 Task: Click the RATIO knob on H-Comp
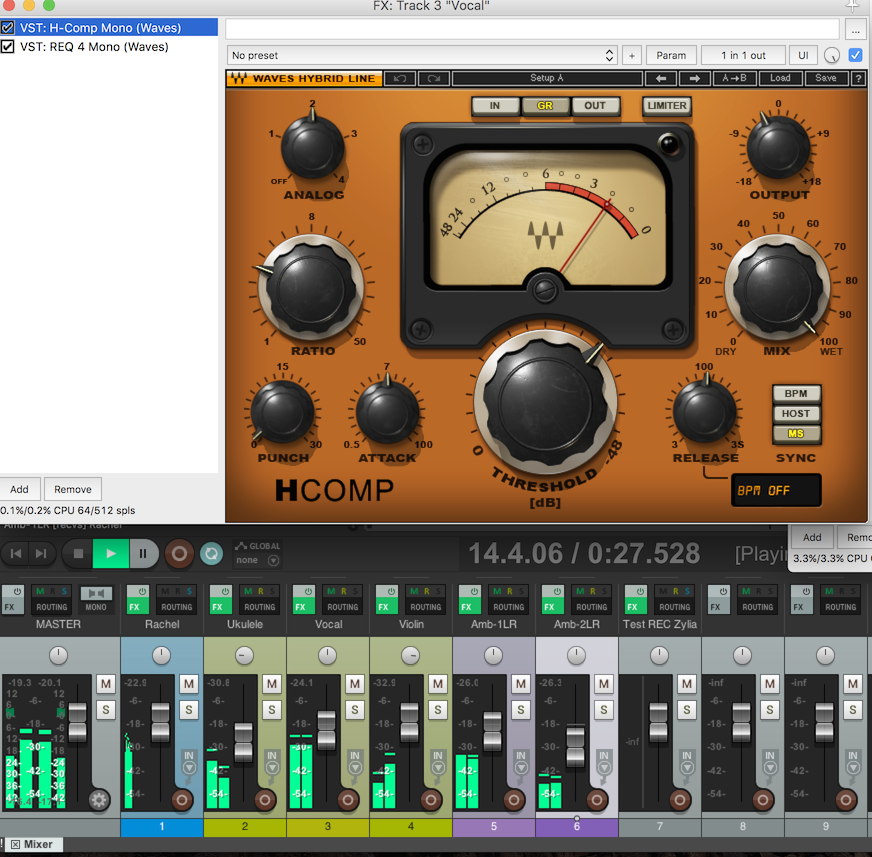point(311,288)
